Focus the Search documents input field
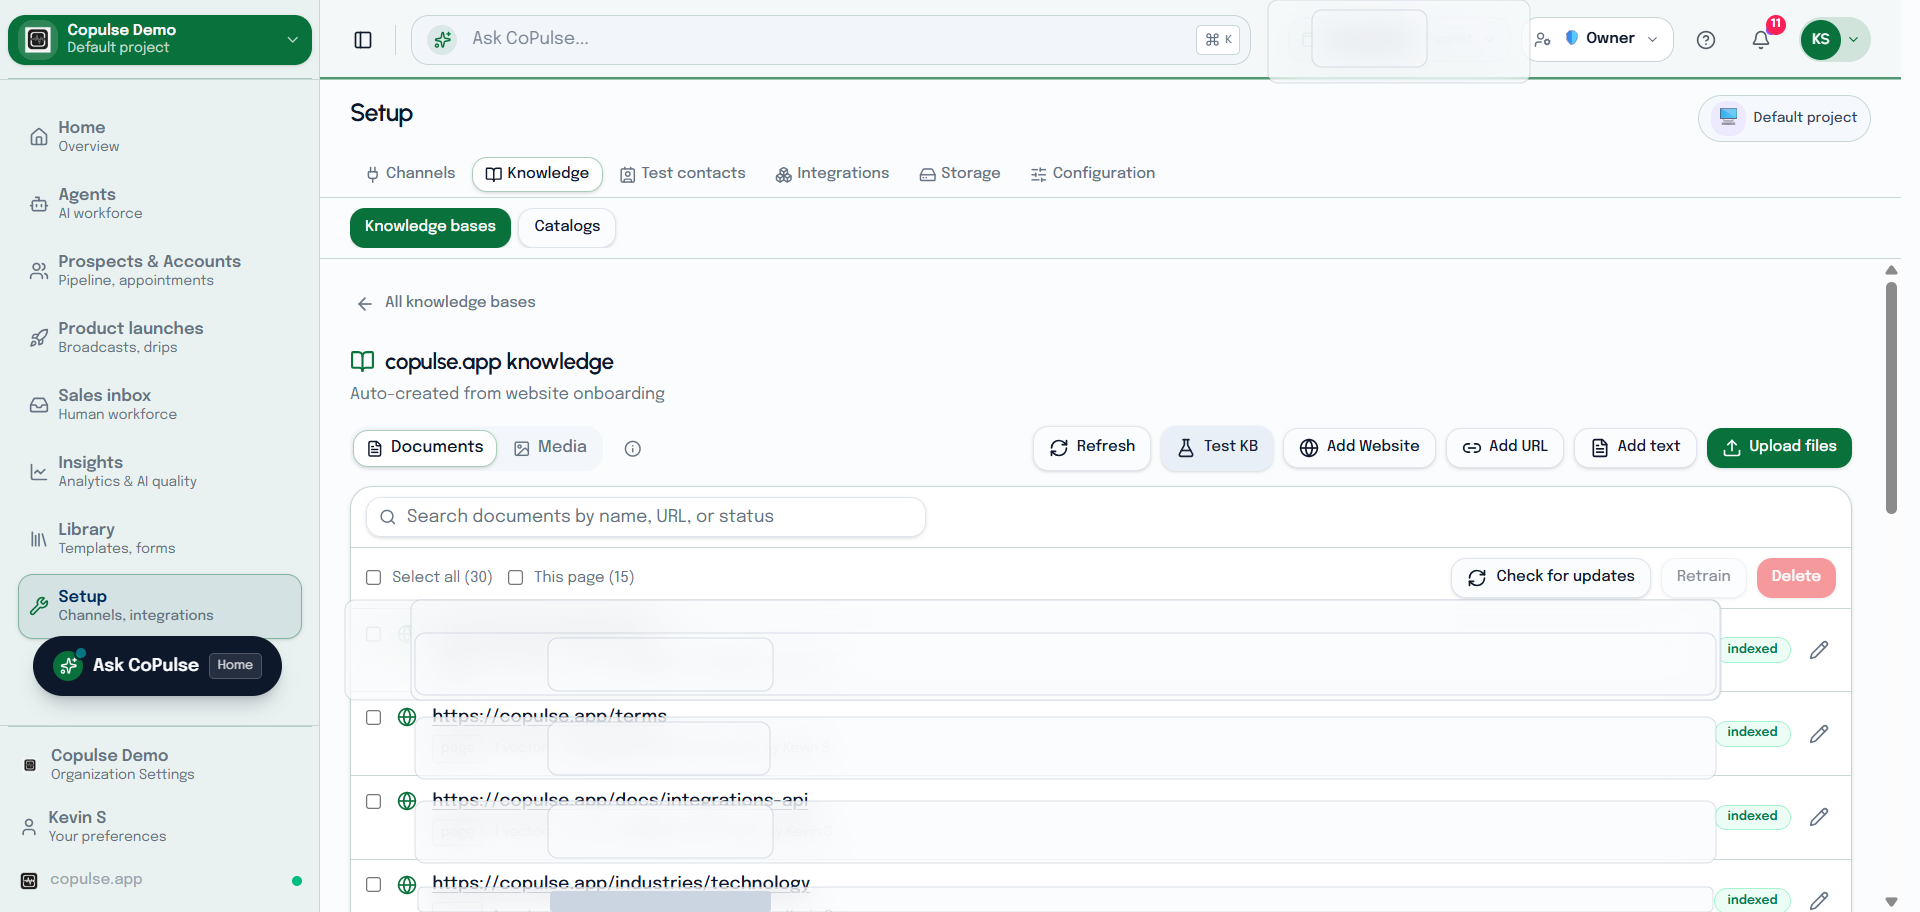 [x=646, y=517]
